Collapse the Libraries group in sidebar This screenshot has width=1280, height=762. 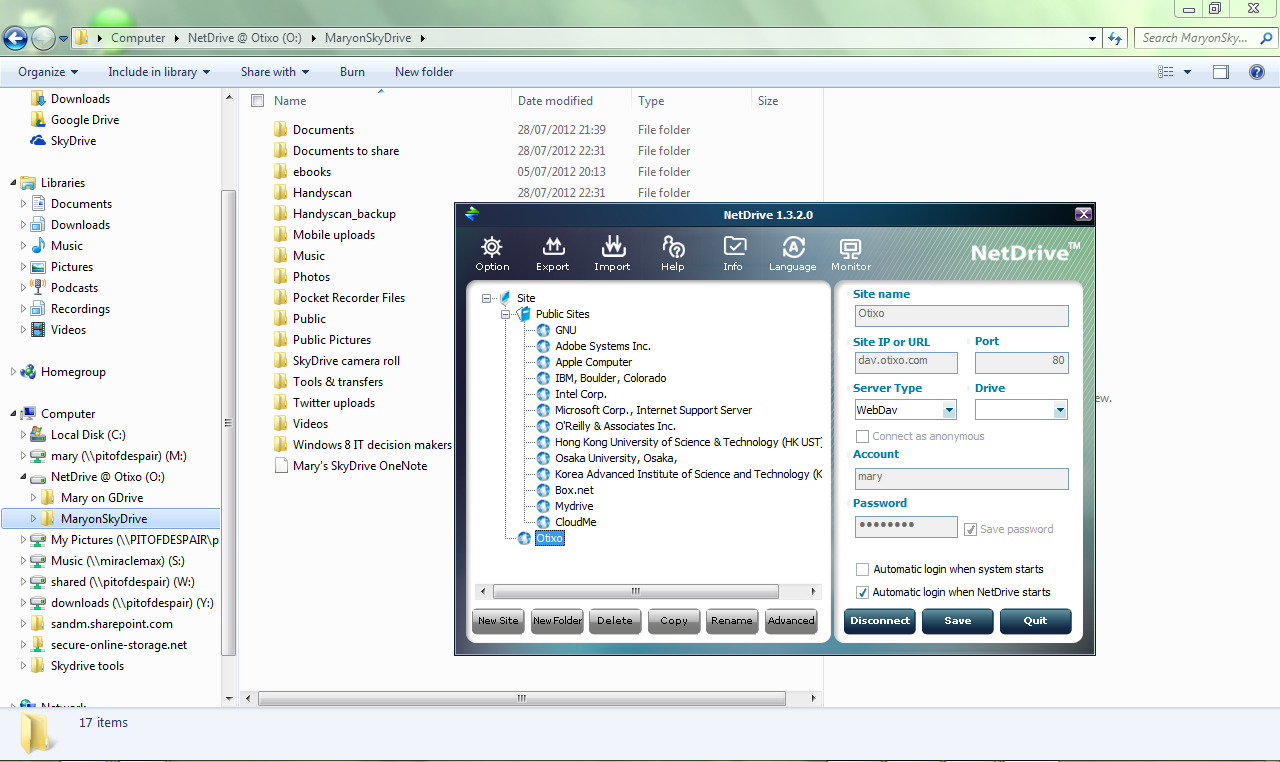15,183
